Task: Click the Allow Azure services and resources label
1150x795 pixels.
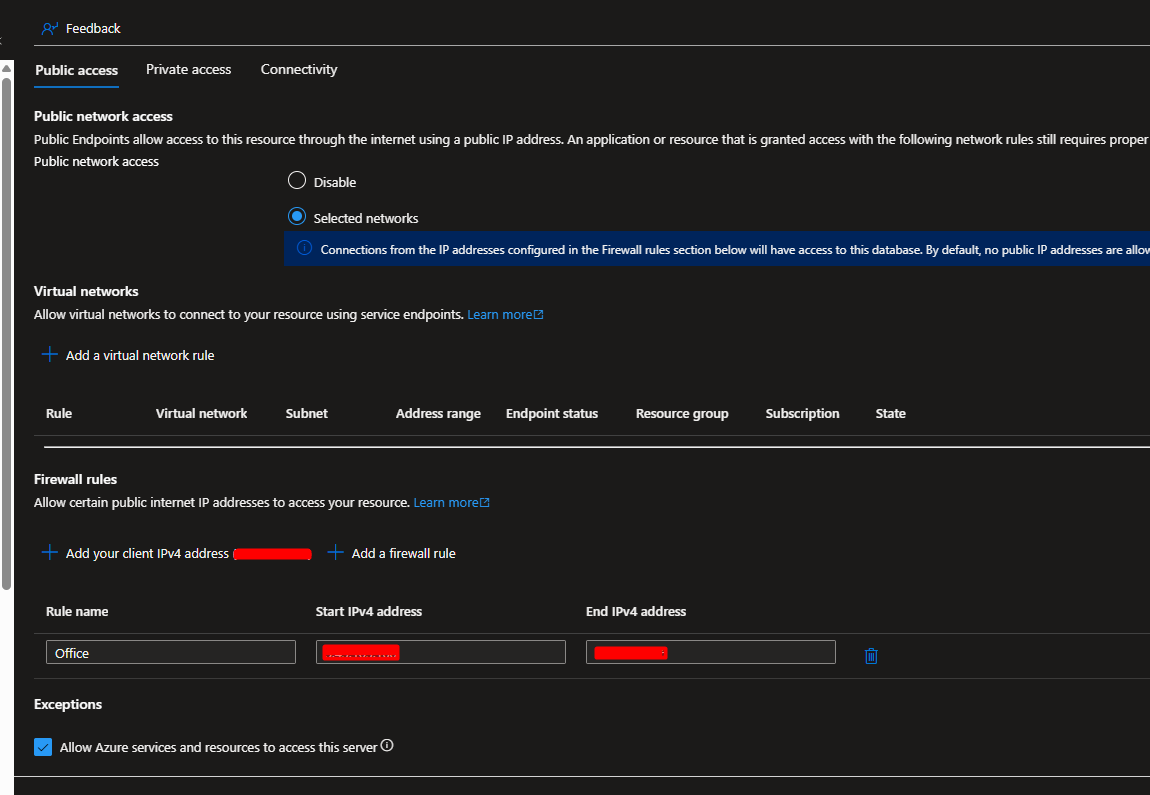Action: (x=219, y=747)
